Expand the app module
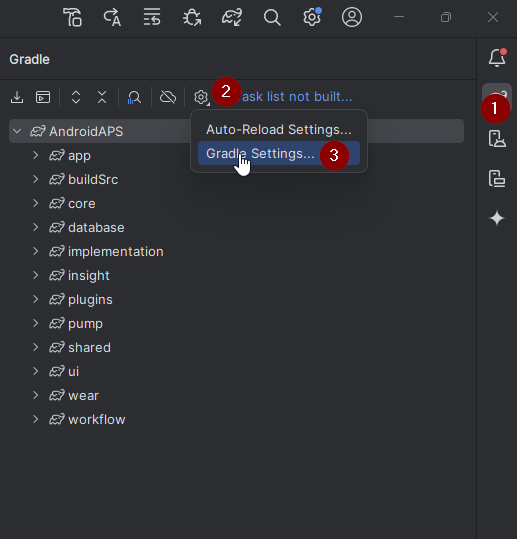The width and height of the screenshot is (517, 539). [35, 155]
